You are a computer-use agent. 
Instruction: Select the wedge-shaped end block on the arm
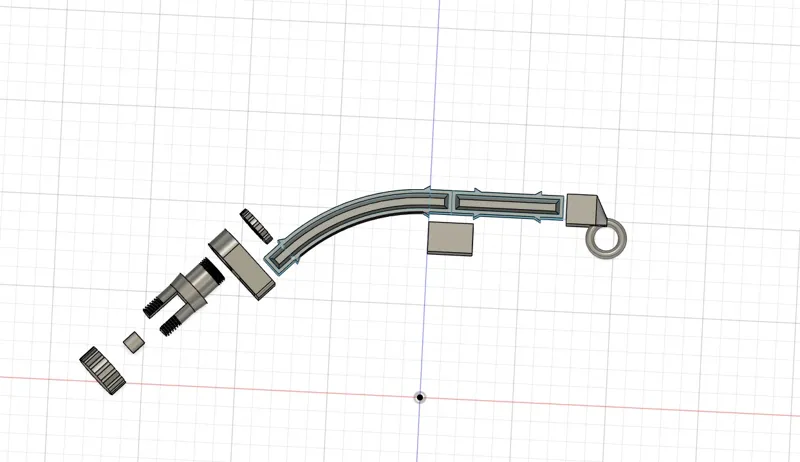(x=587, y=211)
